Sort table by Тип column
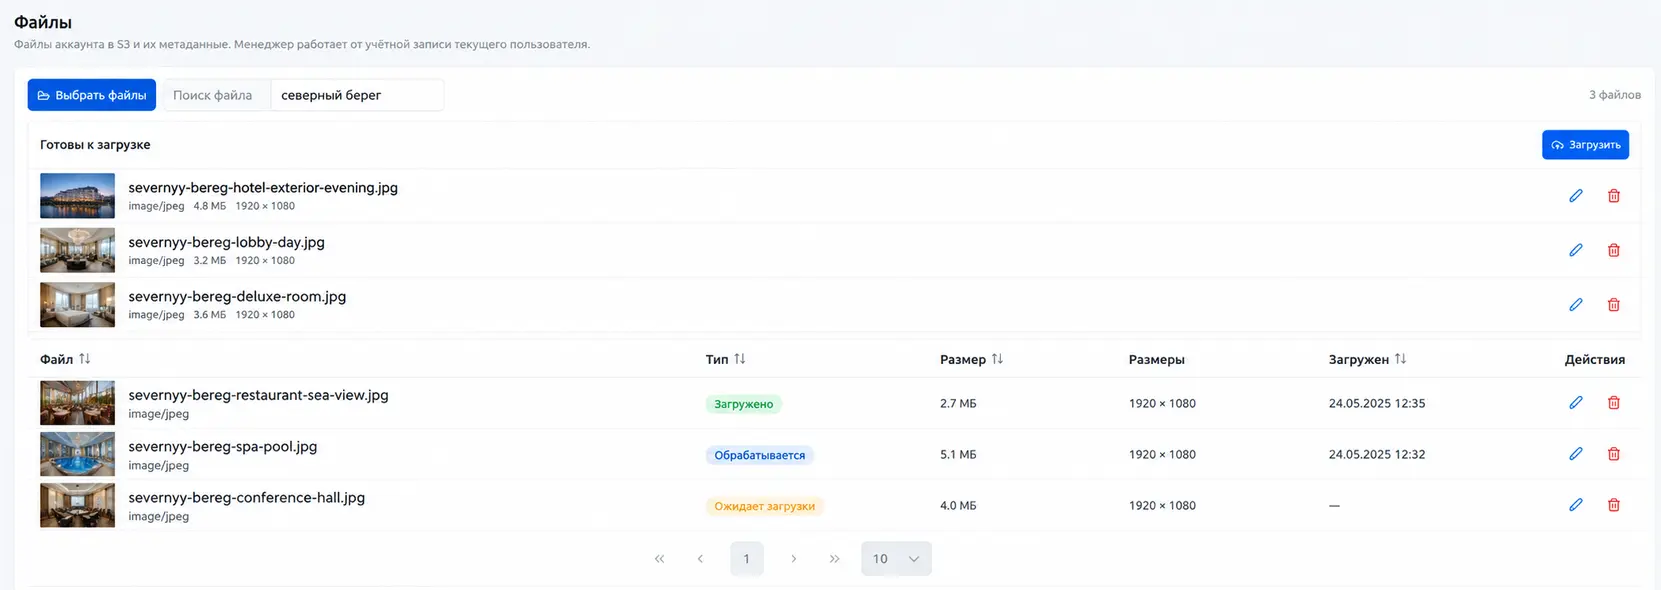Screen dimensions: 1661x590 coord(740,359)
